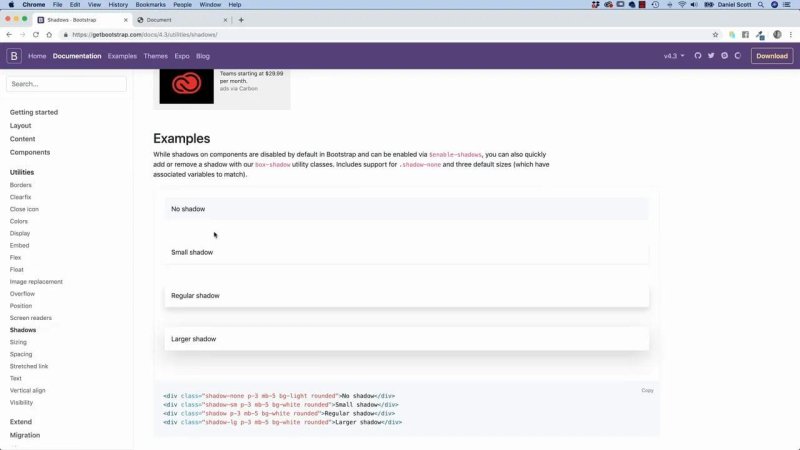Go forward with the forward arrow
The image size is (800, 450).
pos(22,35)
